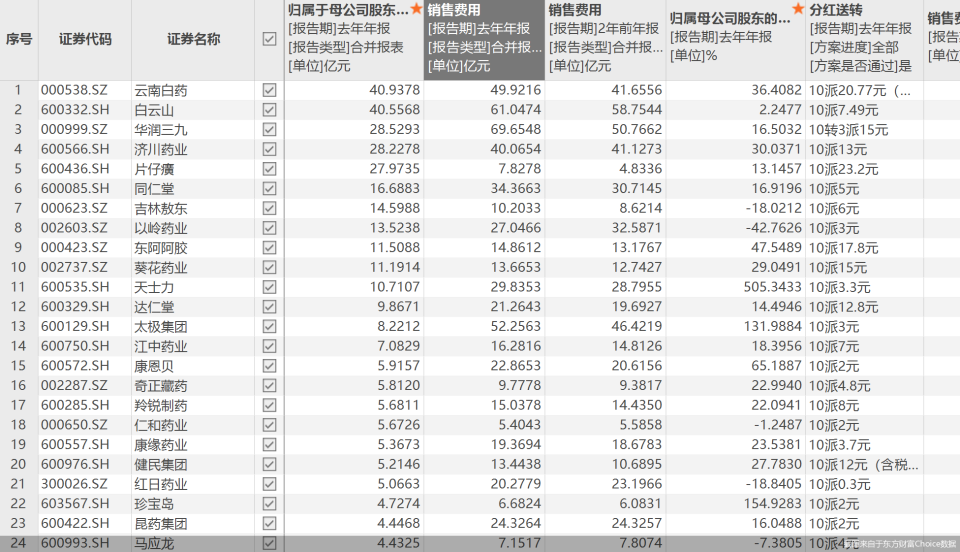Click value 154.9283 in 珍宝岛 row
The height and width of the screenshot is (552, 960).
pyautogui.click(x=772, y=504)
